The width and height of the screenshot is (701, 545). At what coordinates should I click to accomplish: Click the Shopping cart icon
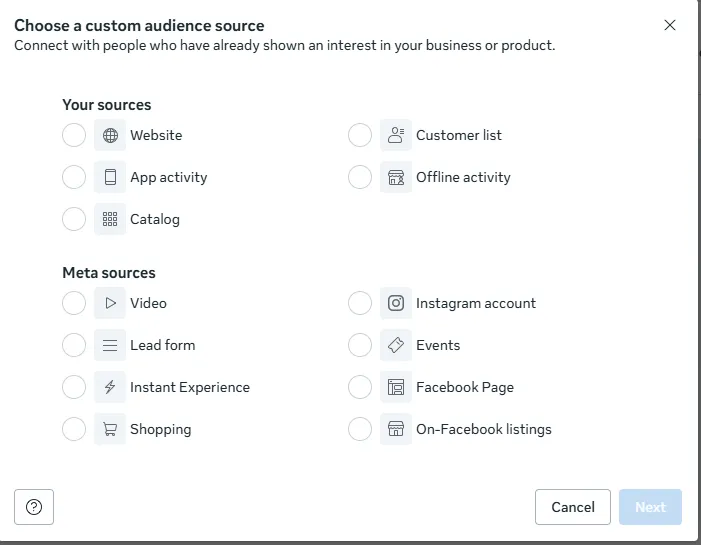[x=110, y=429]
